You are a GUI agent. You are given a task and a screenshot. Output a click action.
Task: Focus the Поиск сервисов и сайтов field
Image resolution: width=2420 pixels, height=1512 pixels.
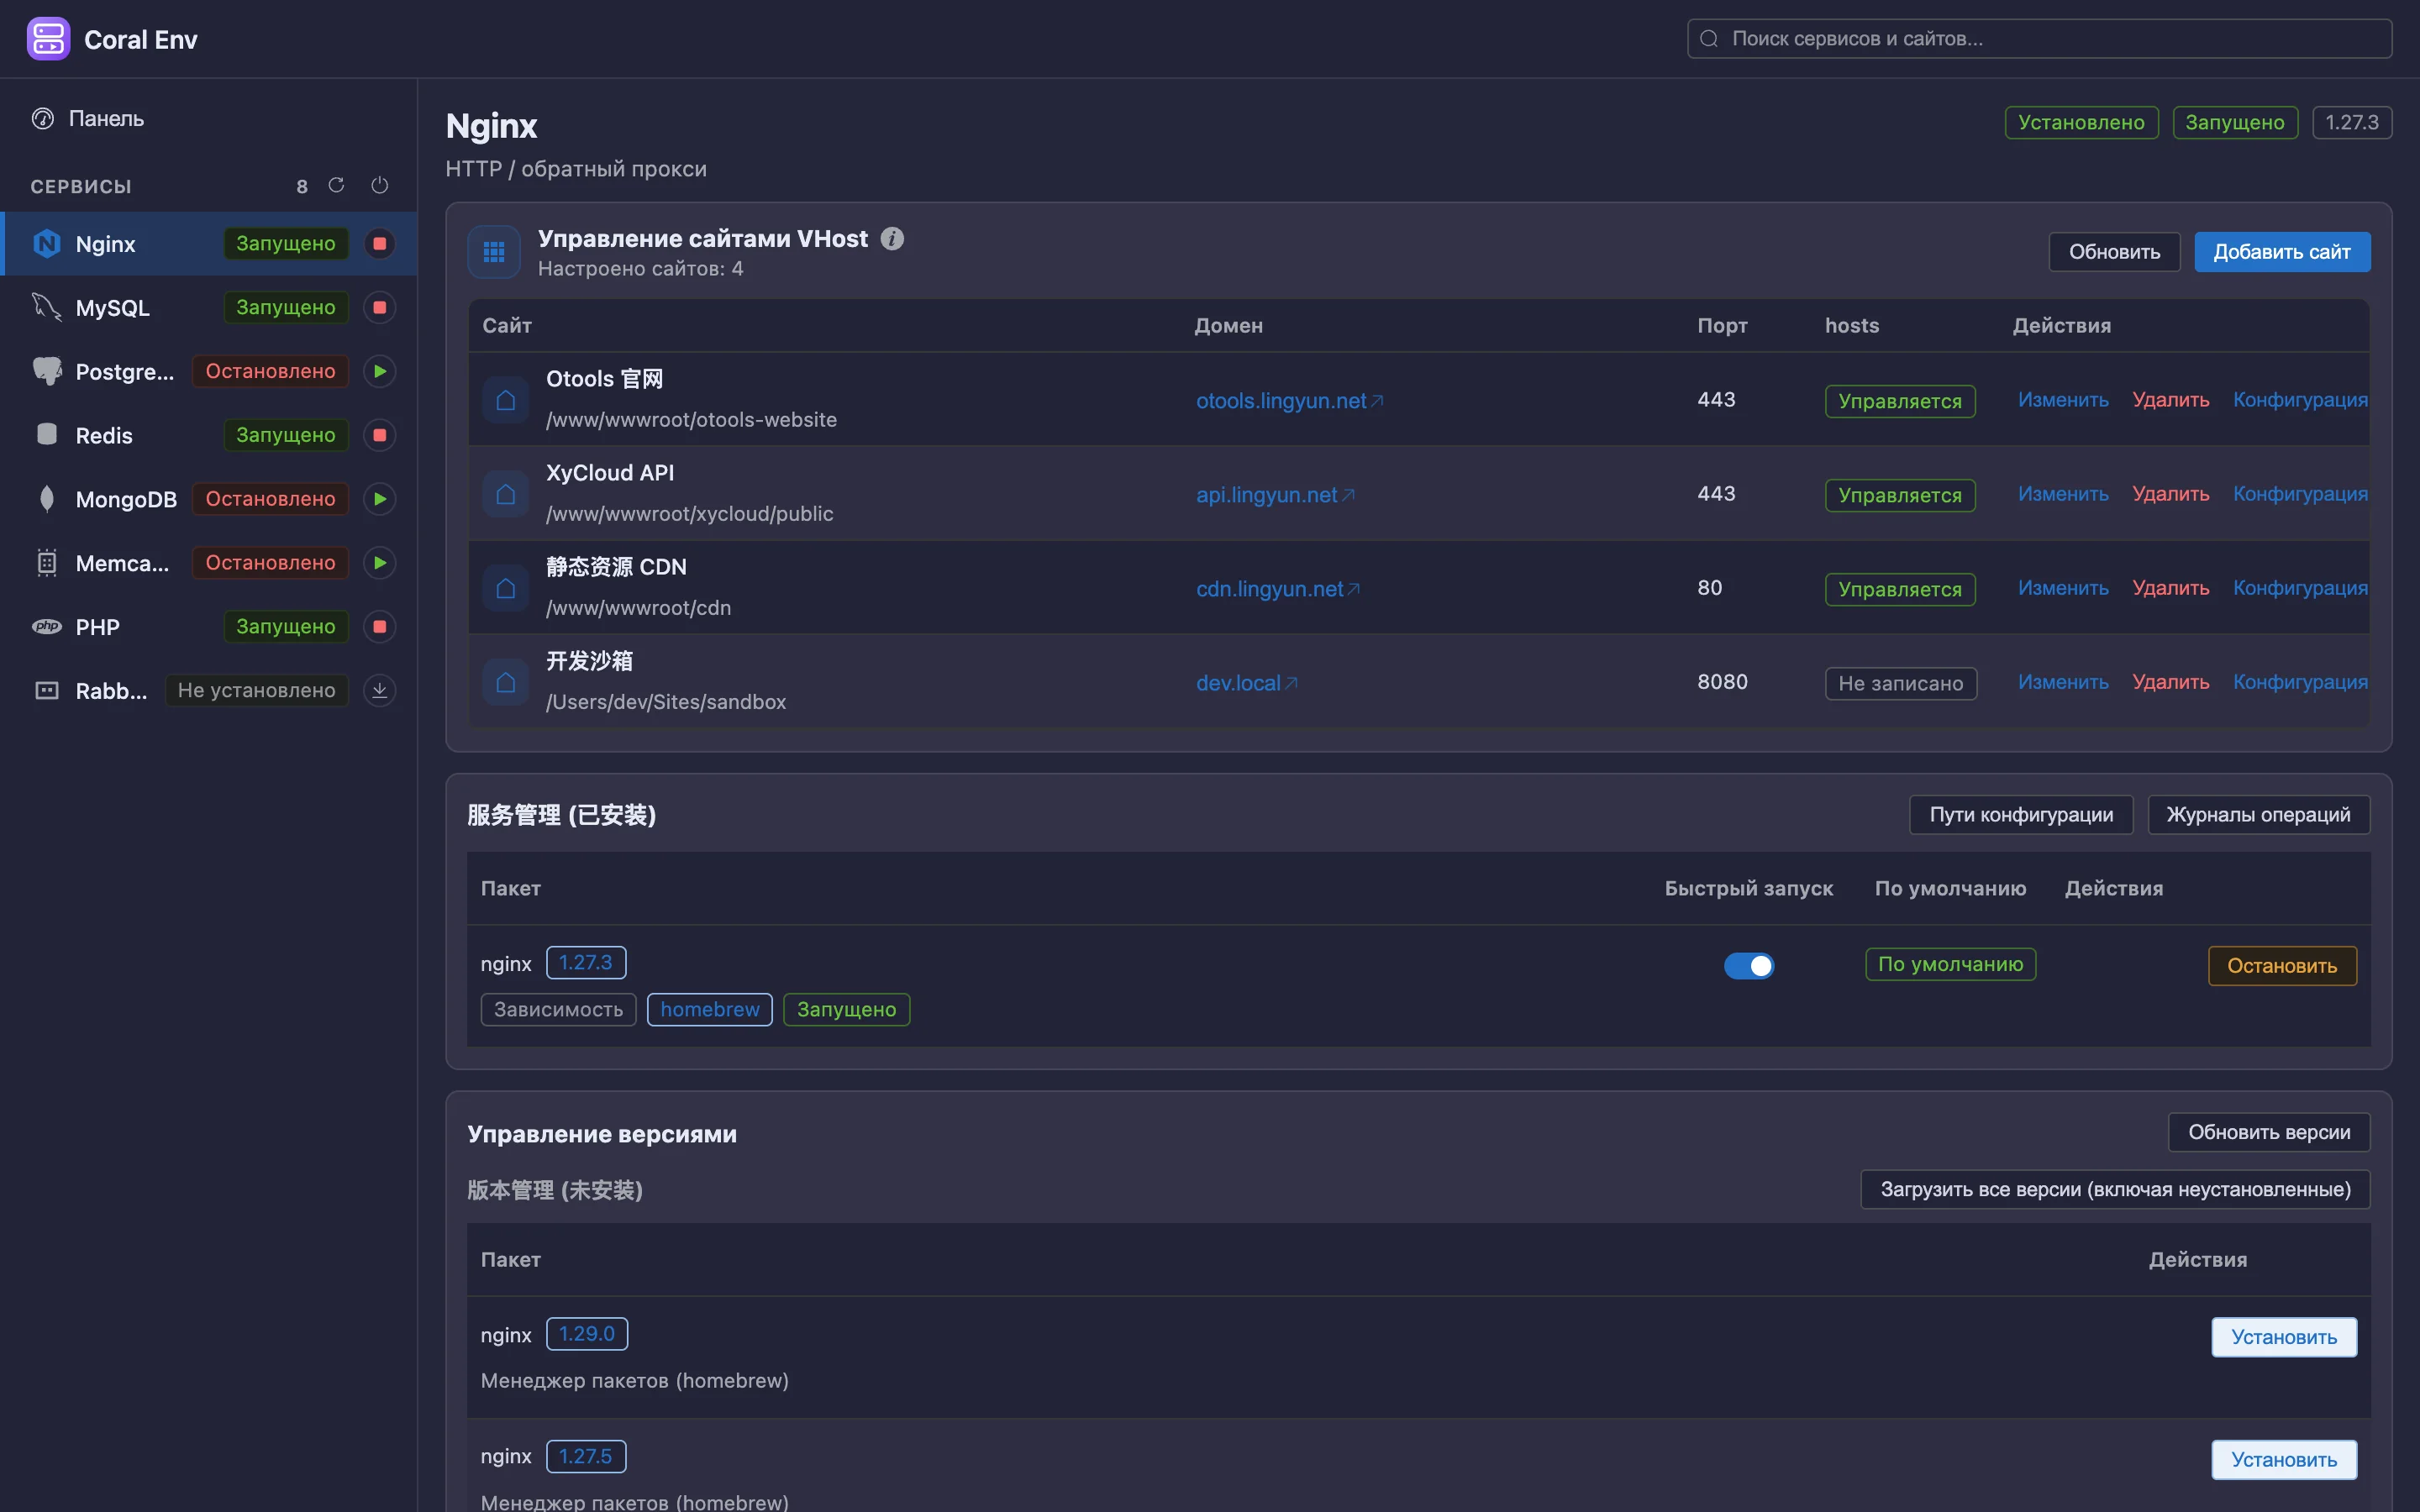click(2040, 39)
